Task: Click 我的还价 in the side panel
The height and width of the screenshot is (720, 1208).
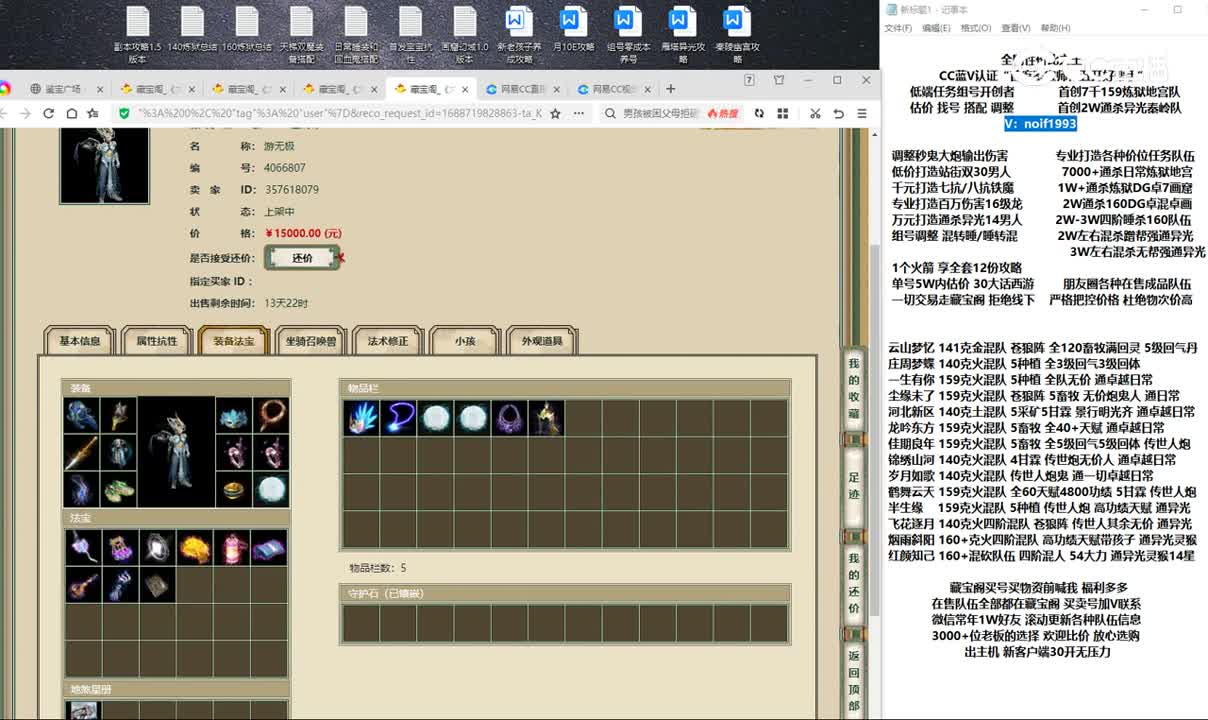Action: coord(853,582)
